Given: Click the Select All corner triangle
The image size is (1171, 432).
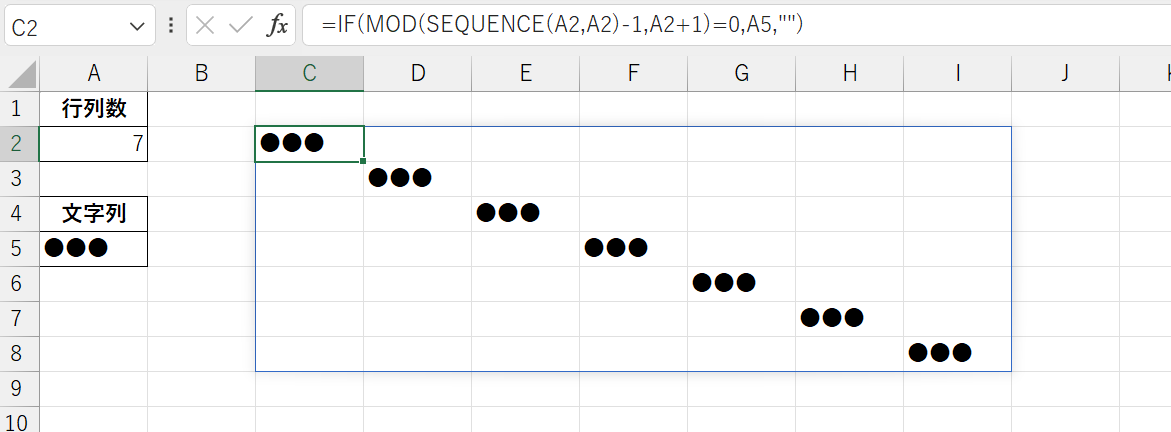Looking at the screenshot, I should point(19,74).
